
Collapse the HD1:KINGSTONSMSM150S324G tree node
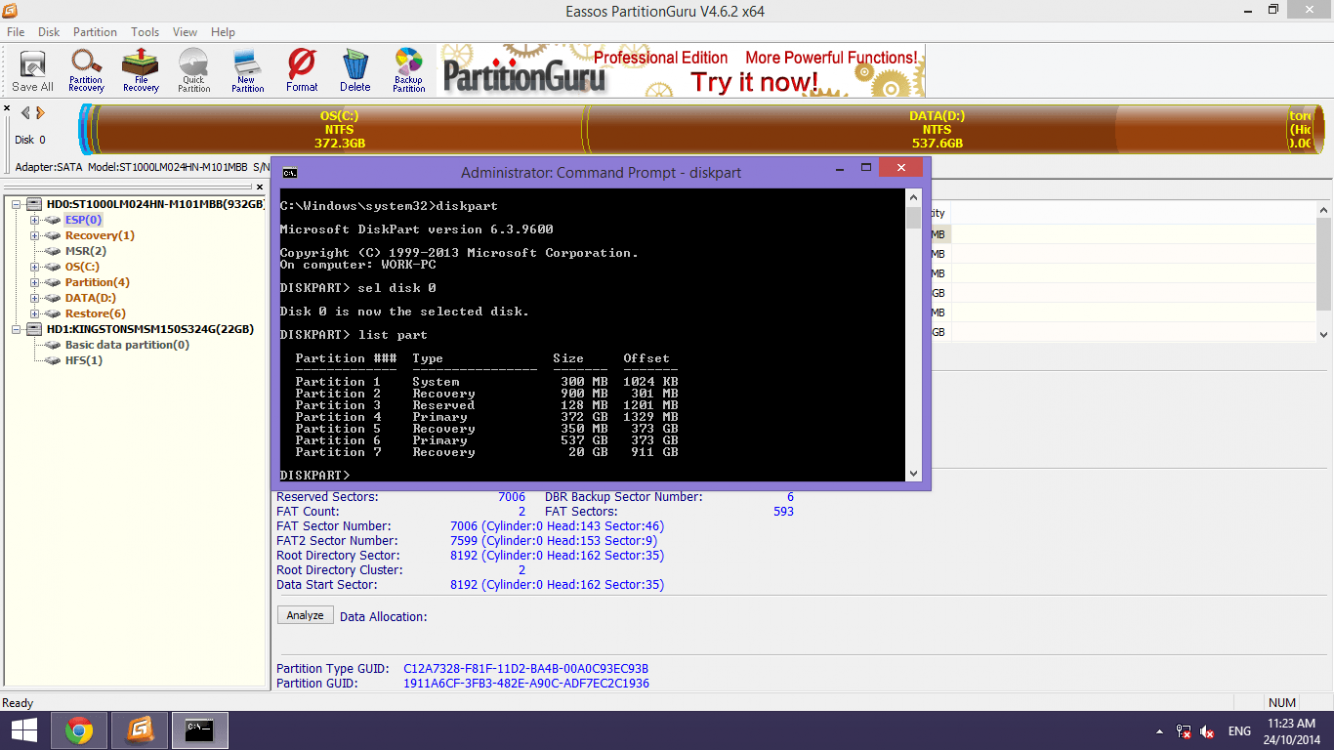(x=17, y=329)
